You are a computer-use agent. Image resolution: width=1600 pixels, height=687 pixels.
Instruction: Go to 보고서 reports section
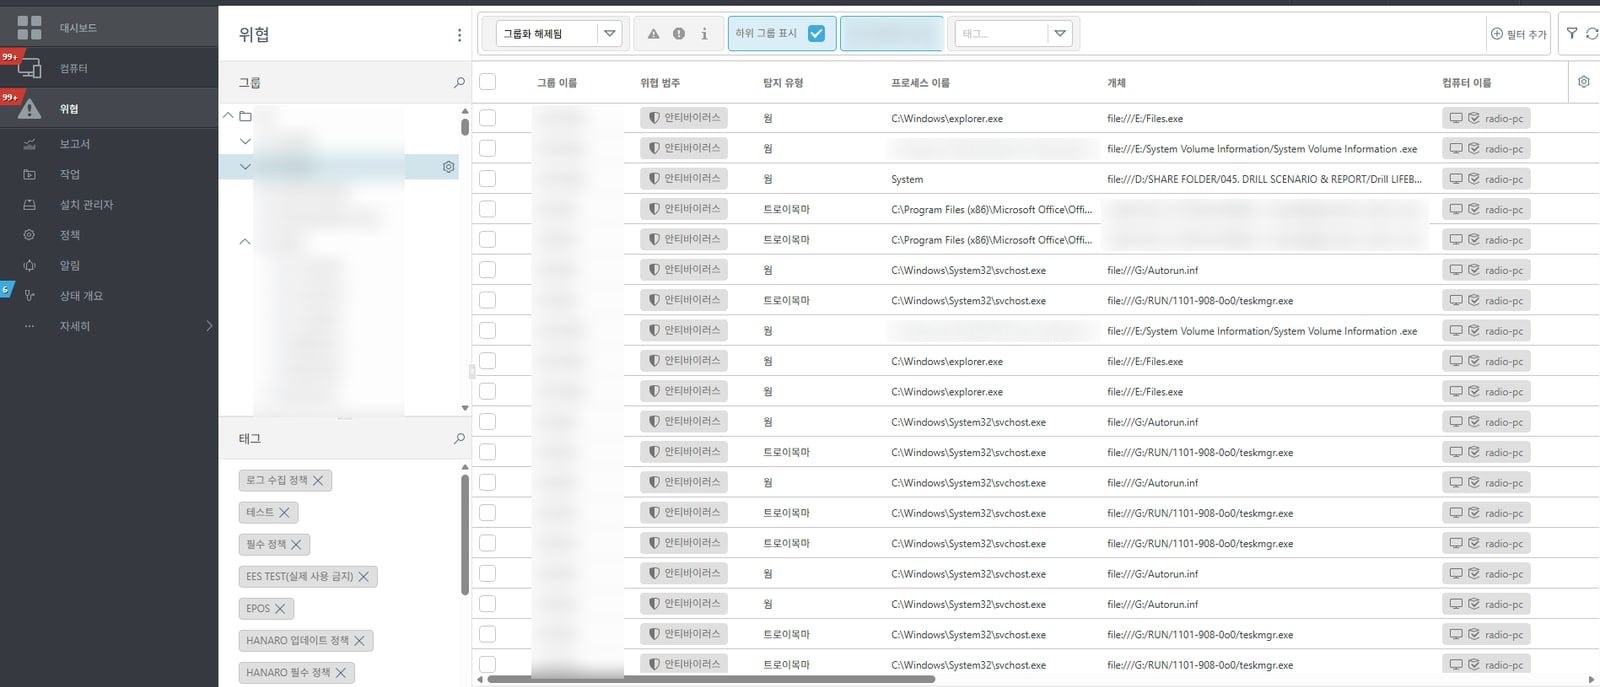[74, 143]
